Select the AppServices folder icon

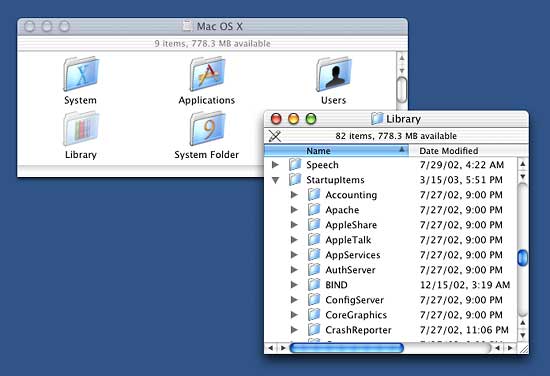(314, 255)
